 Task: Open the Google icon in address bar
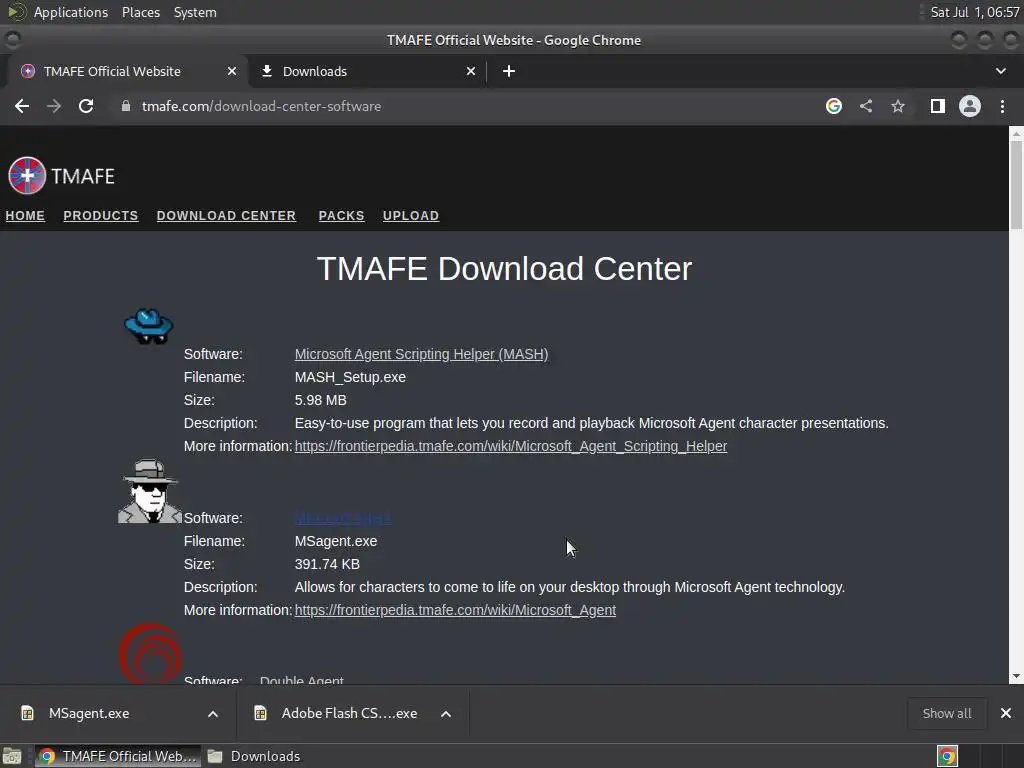pos(834,106)
